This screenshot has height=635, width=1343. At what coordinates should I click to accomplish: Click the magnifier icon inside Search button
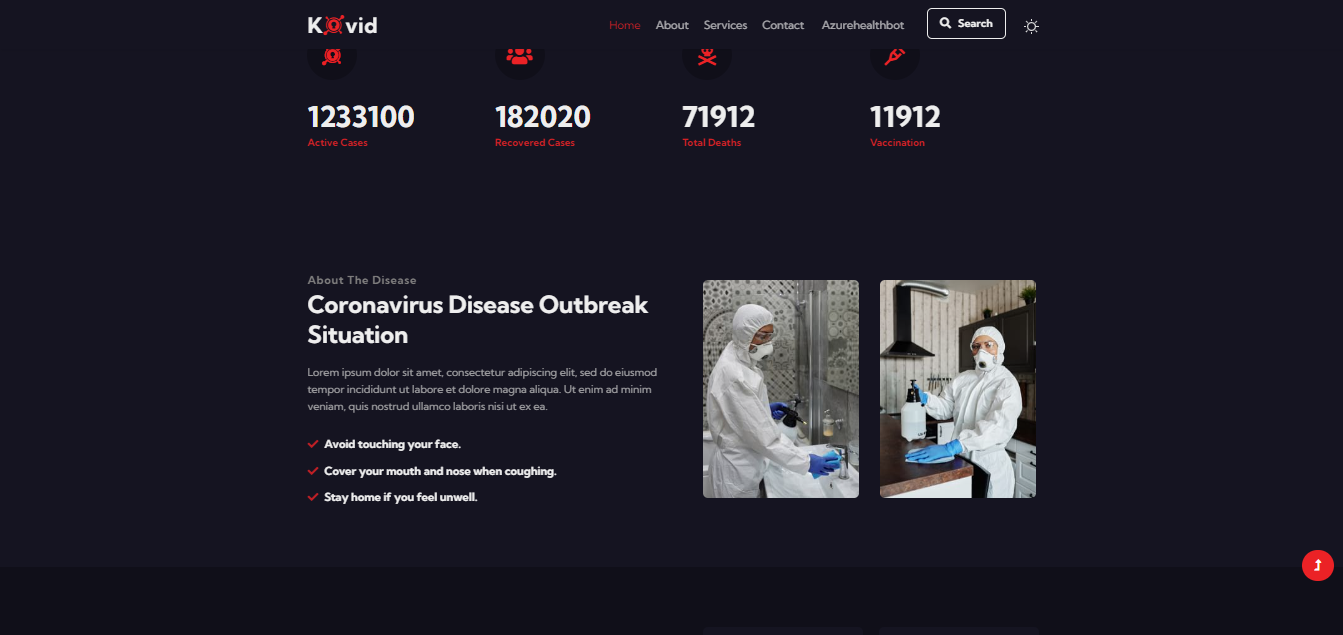coord(945,23)
